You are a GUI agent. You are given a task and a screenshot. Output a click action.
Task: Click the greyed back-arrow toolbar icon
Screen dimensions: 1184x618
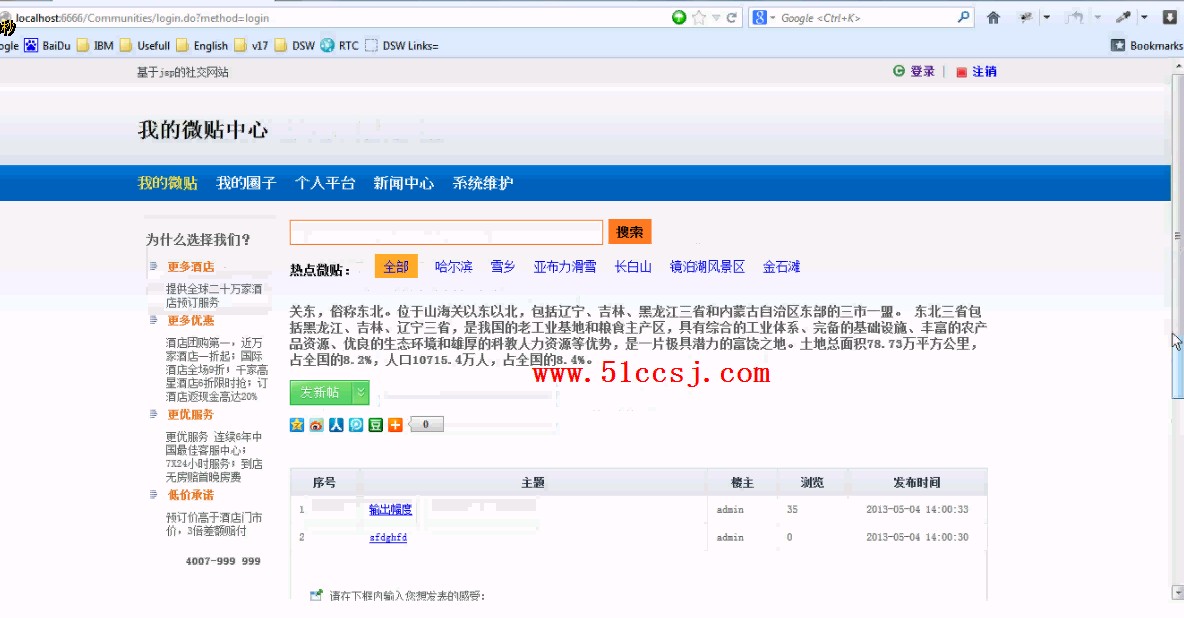(1075, 17)
